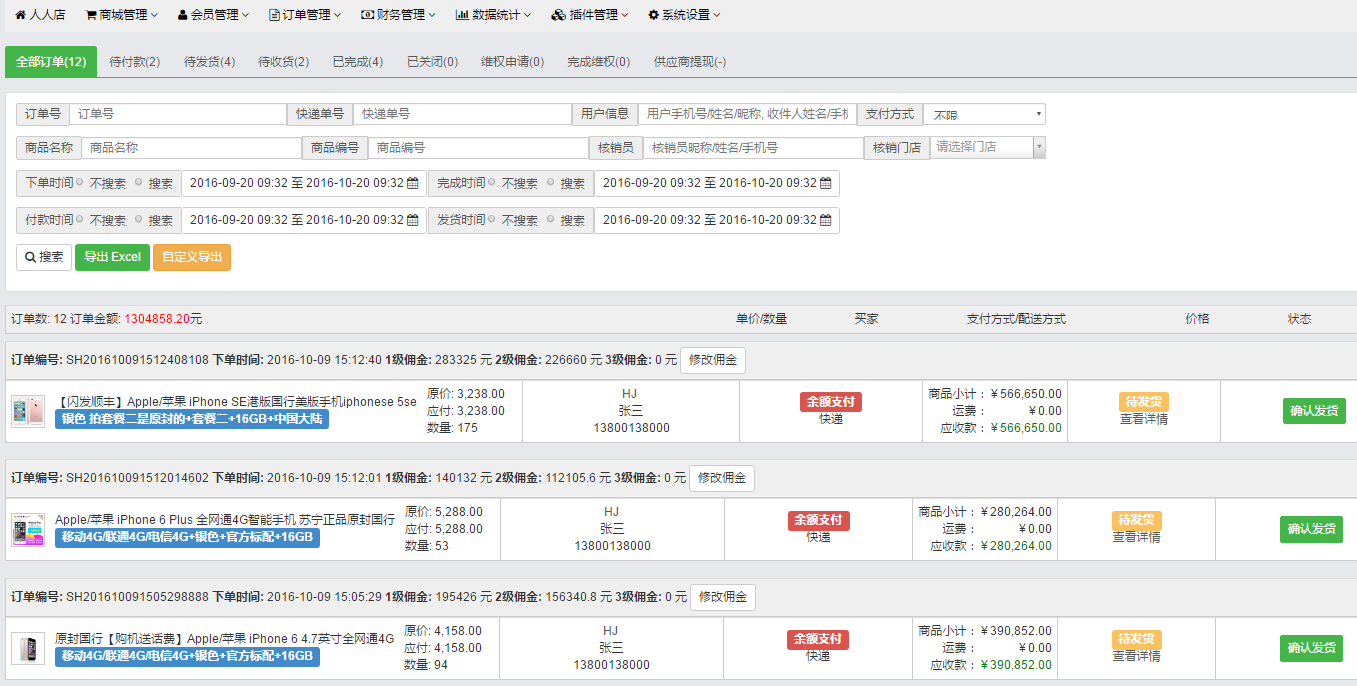Viewport: 1357px width, 686px height.
Task: Open the iPhone 6 4.7英寸 product thumbnail
Action: 28,648
